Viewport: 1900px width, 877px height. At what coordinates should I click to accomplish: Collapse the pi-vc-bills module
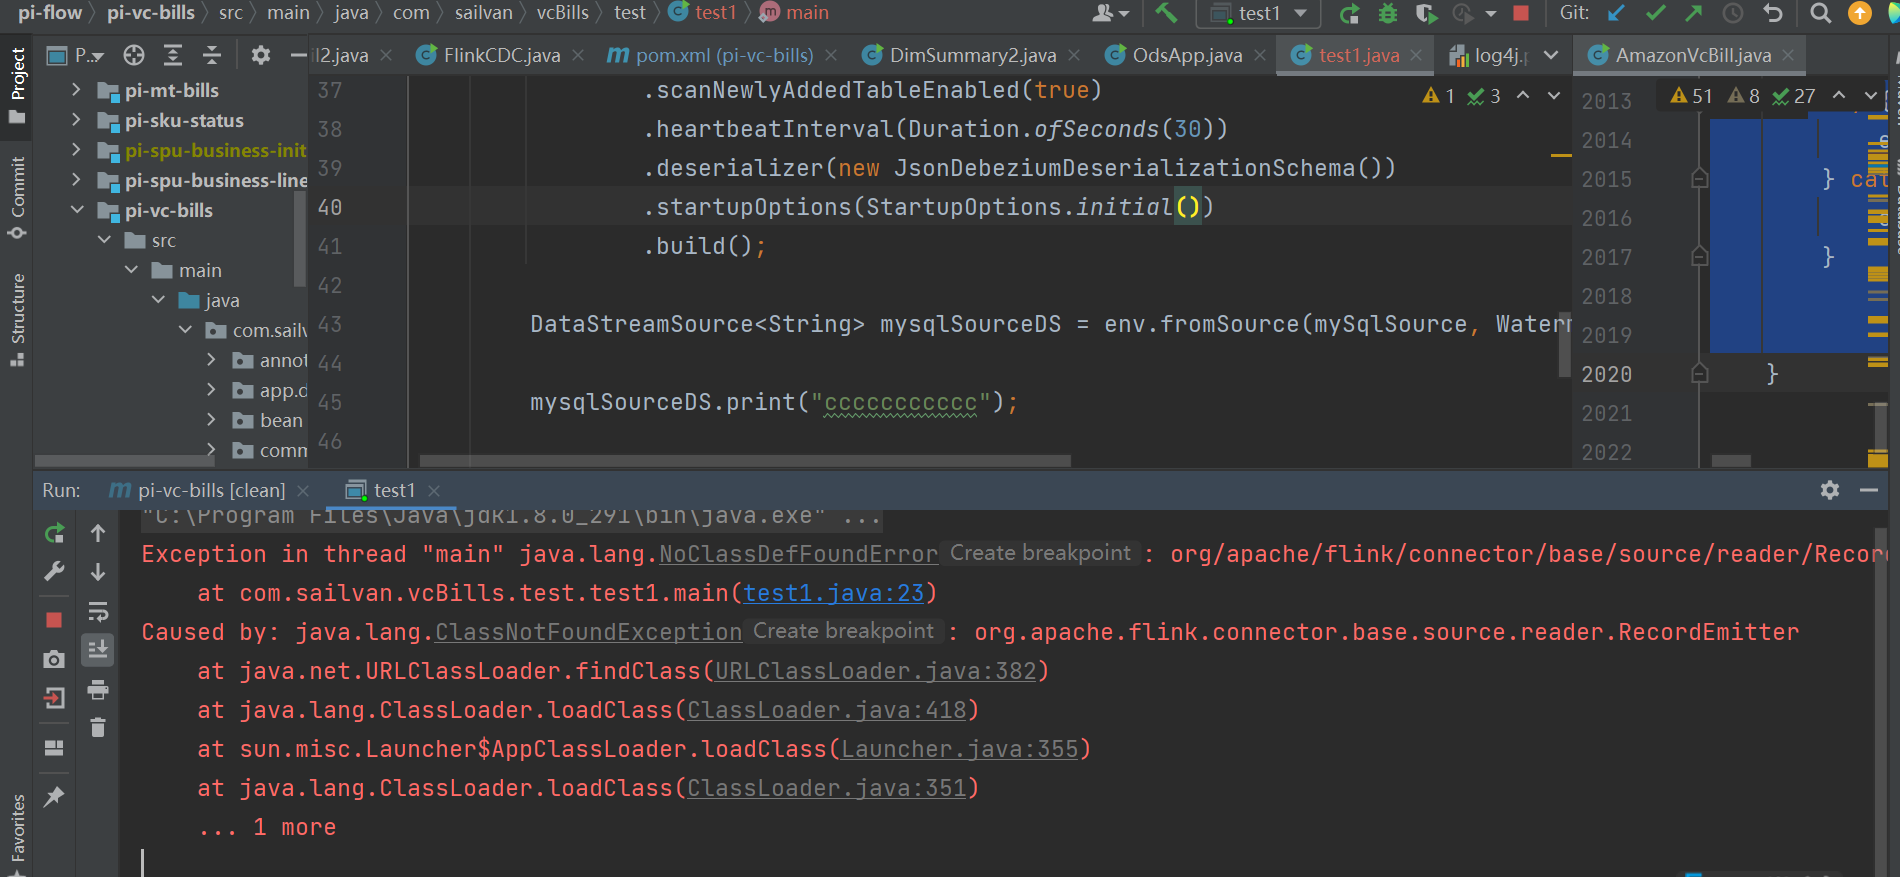76,210
